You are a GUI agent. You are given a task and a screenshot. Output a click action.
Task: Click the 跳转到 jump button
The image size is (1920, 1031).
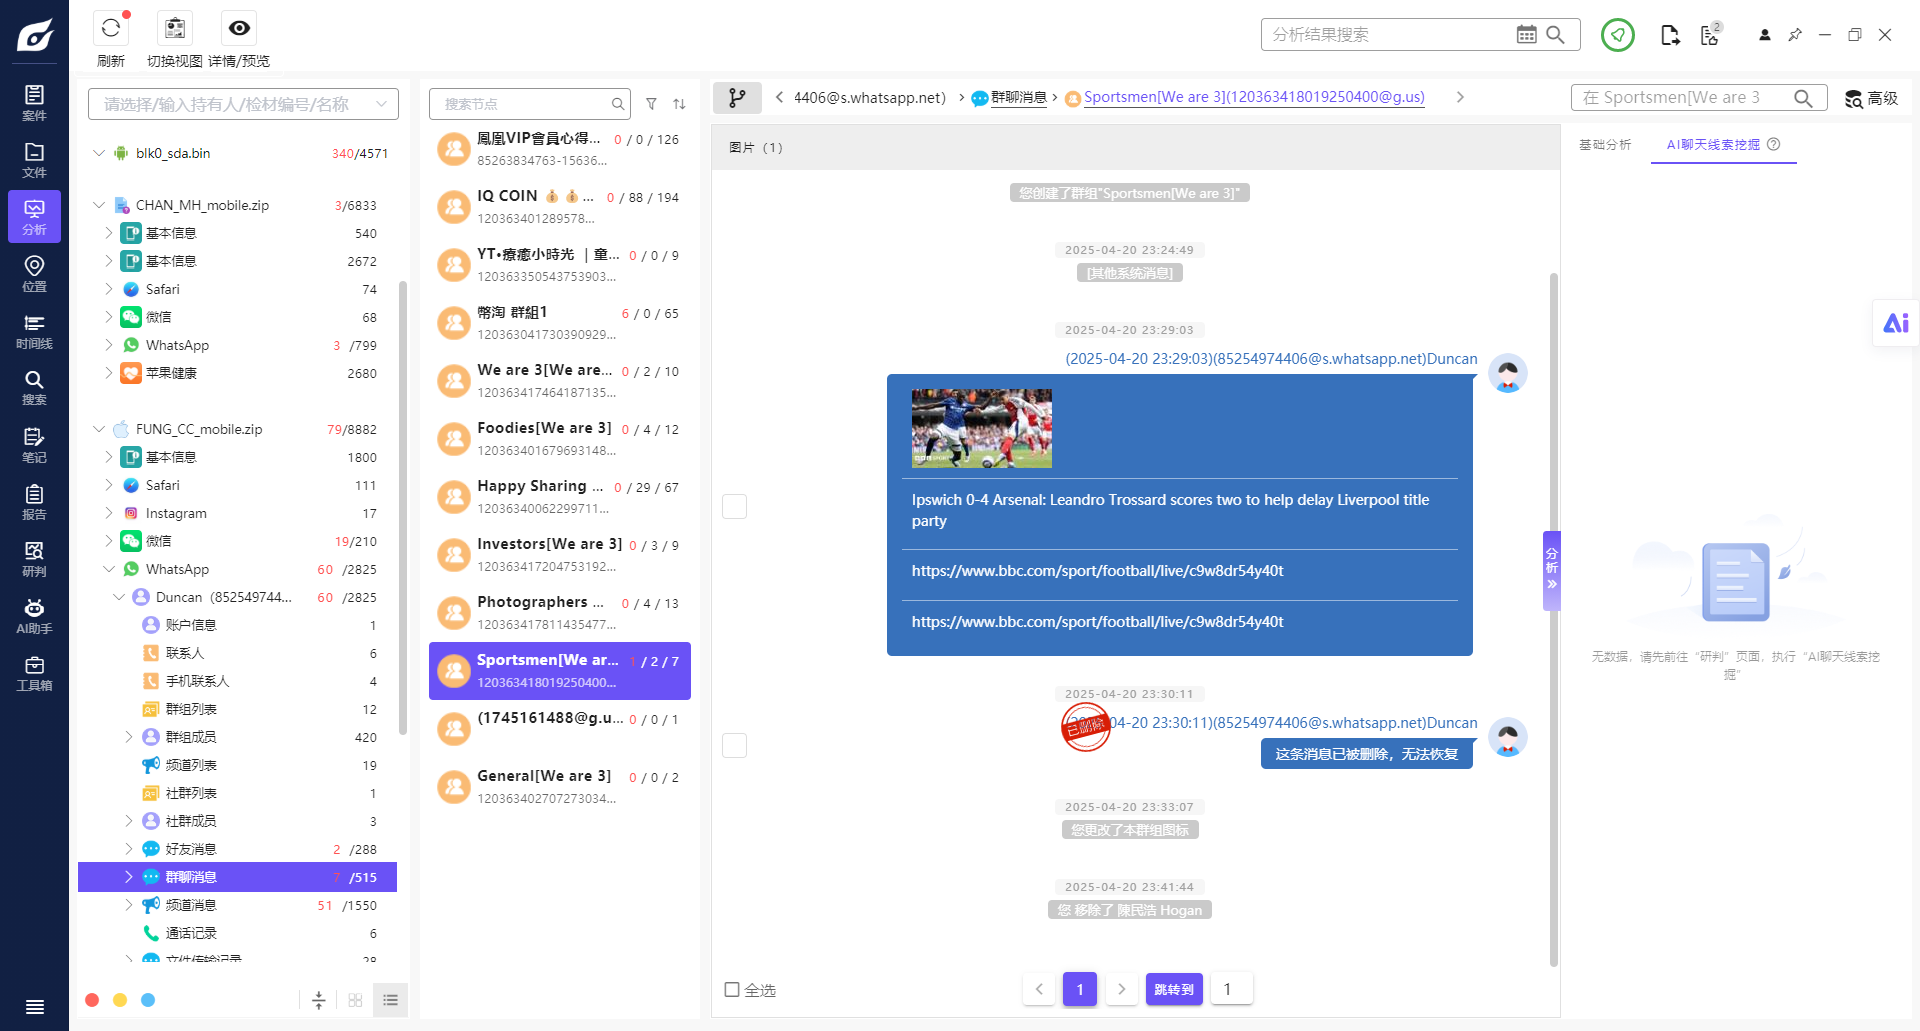click(x=1174, y=989)
